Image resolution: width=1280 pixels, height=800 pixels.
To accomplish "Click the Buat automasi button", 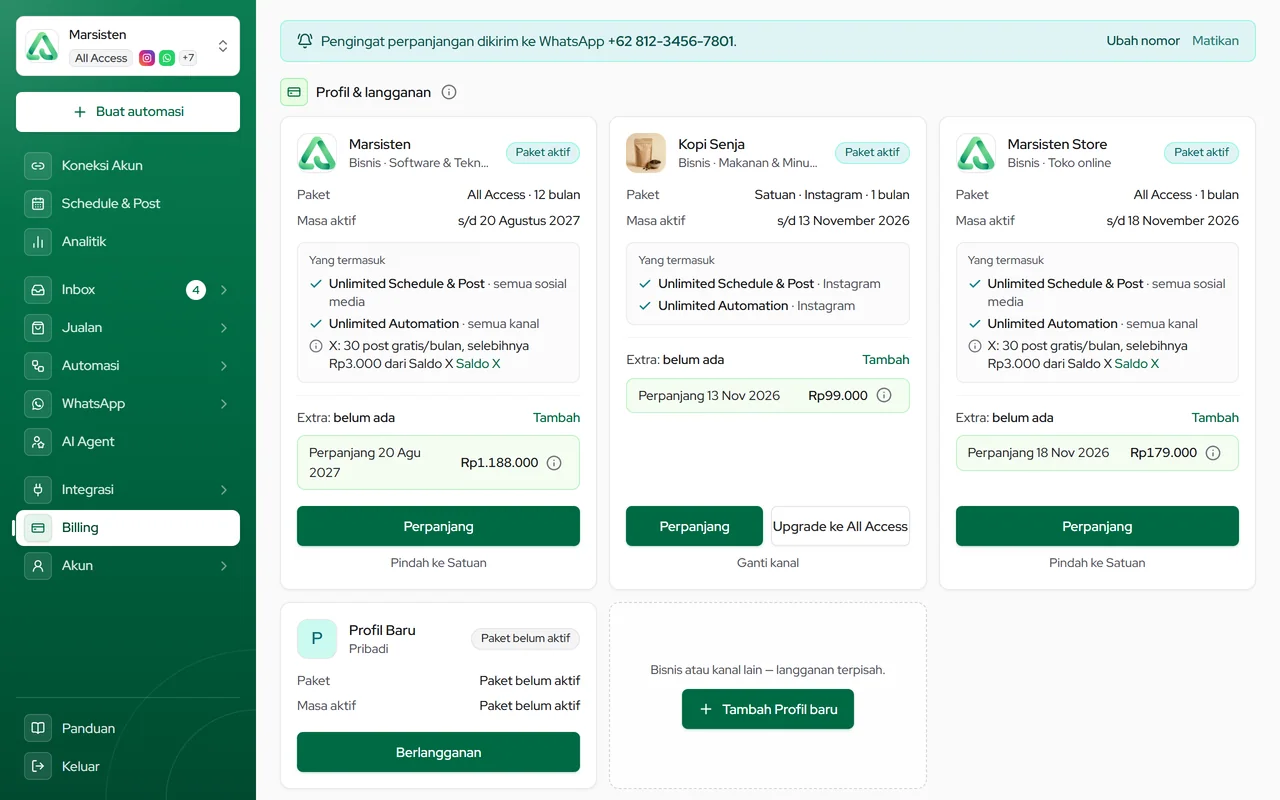I will coord(128,112).
